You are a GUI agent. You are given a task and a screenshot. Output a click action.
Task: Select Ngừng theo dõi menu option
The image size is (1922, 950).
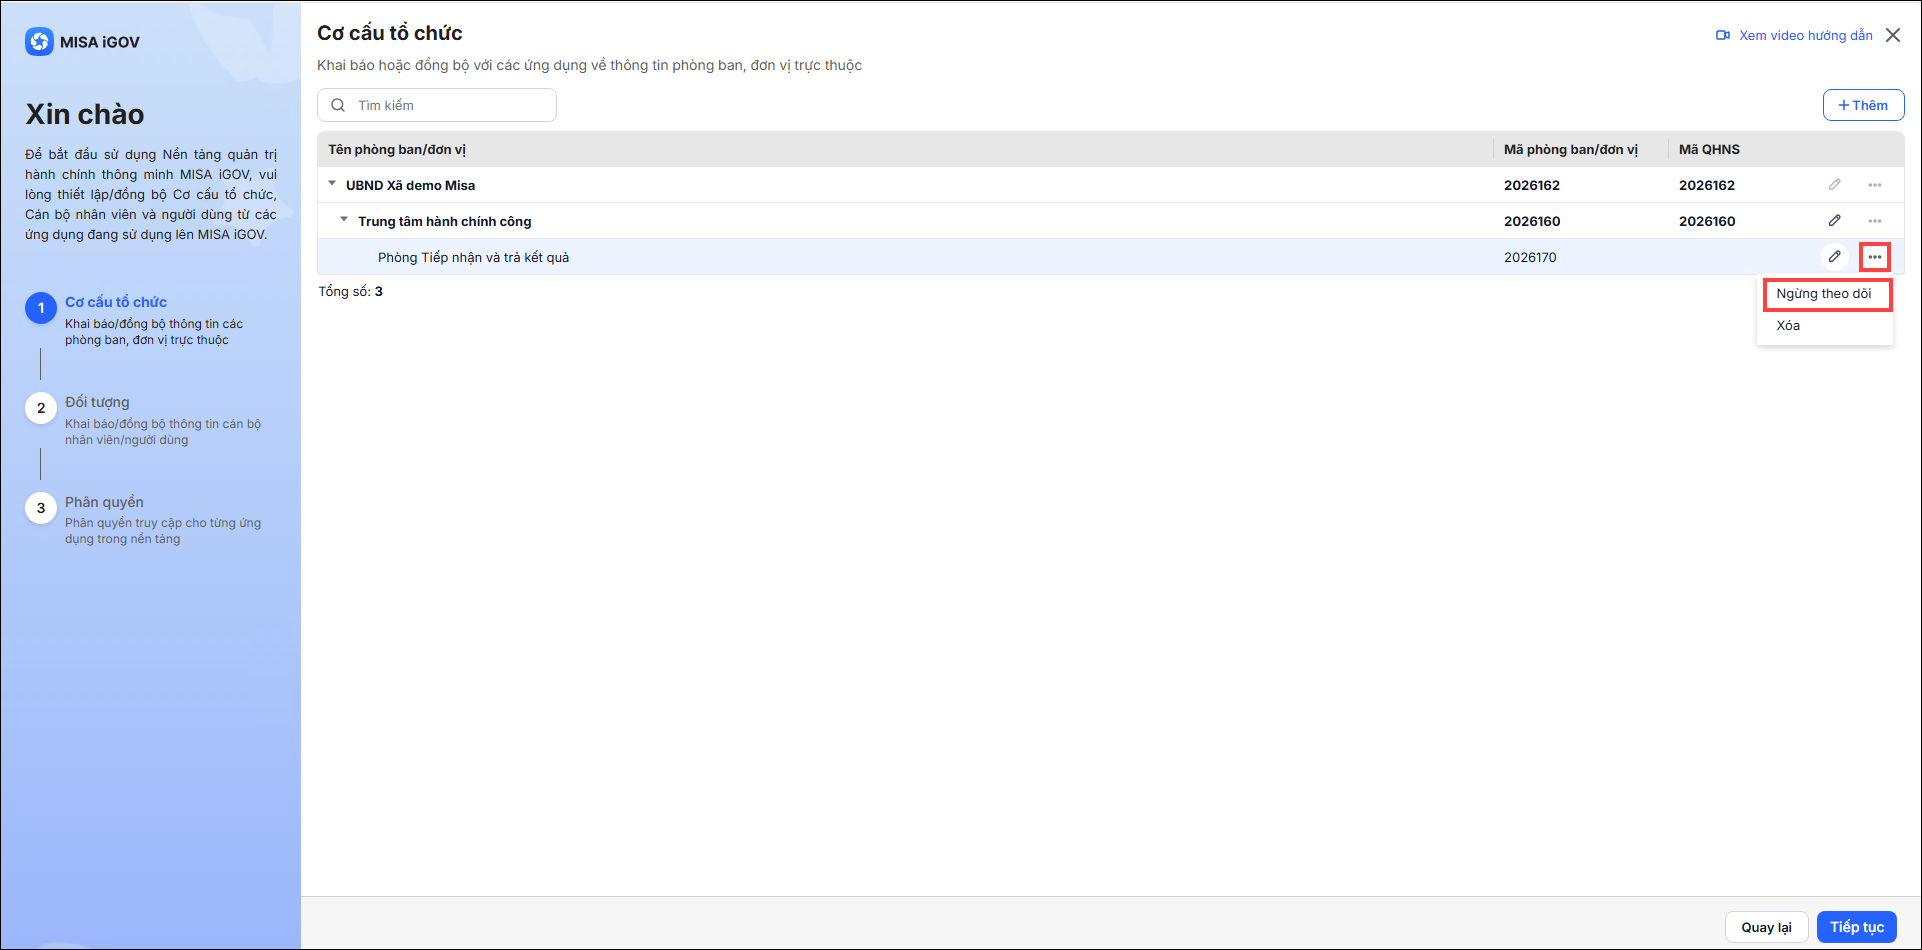pos(1826,294)
